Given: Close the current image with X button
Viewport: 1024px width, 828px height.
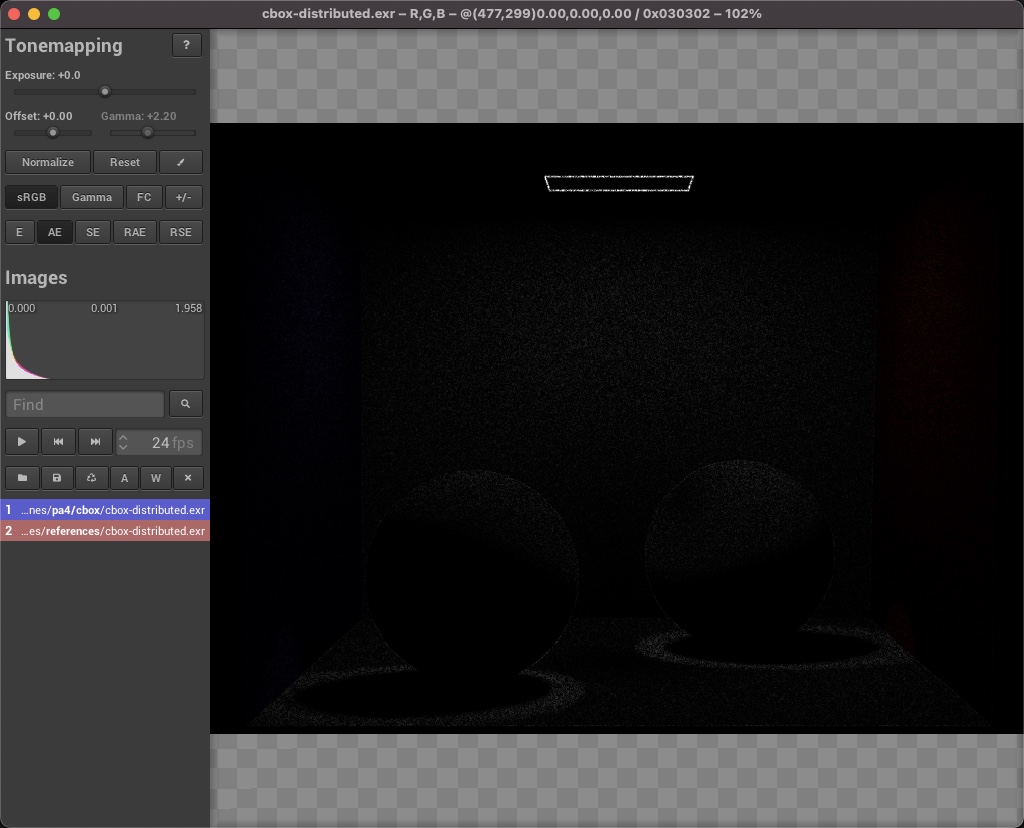Looking at the screenshot, I should tap(188, 478).
